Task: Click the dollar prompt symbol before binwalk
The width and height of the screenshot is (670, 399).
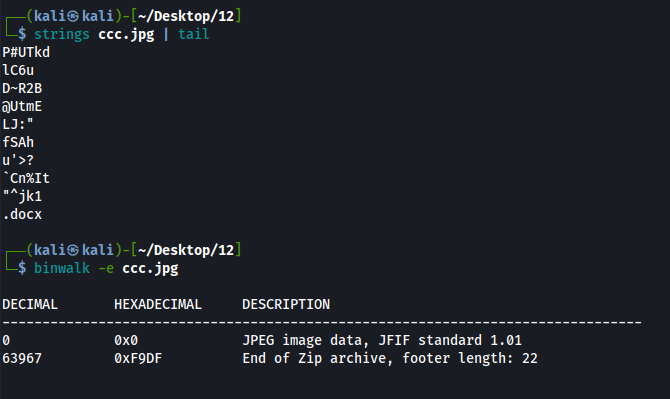Action: (22, 268)
